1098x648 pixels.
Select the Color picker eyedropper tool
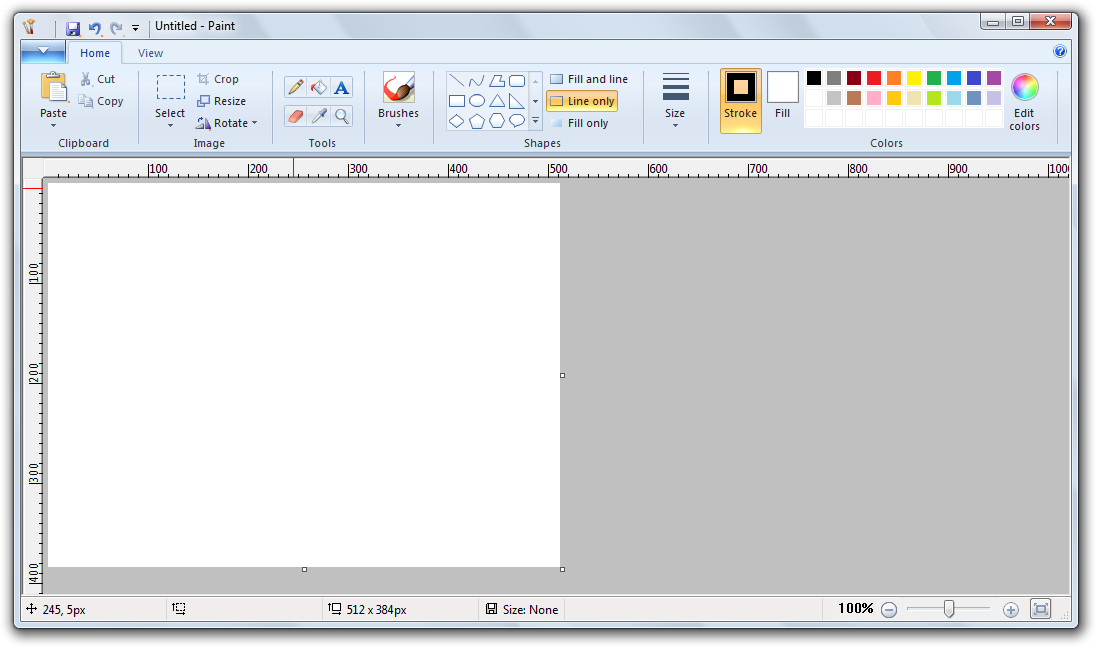(319, 116)
